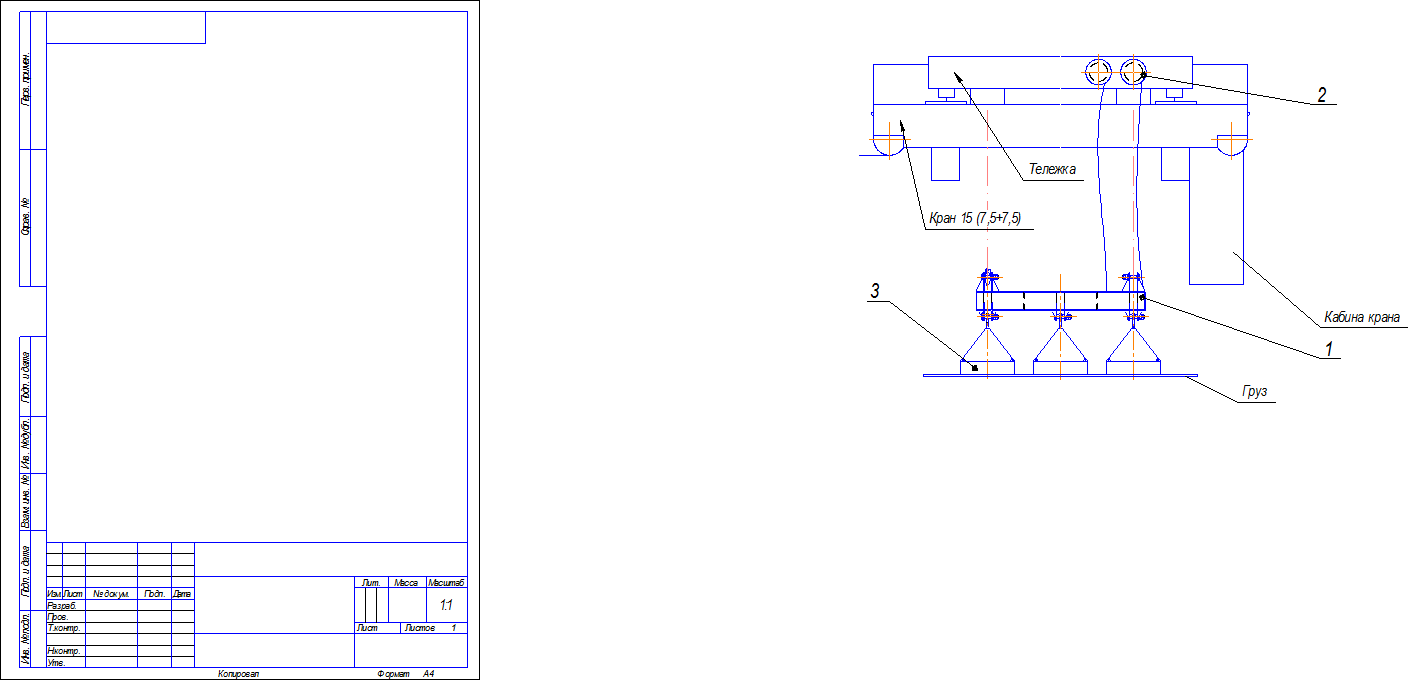This screenshot has height=684, width=1411.
Task: Click the 'Масса' header cell
Action: pyautogui.click(x=407, y=582)
